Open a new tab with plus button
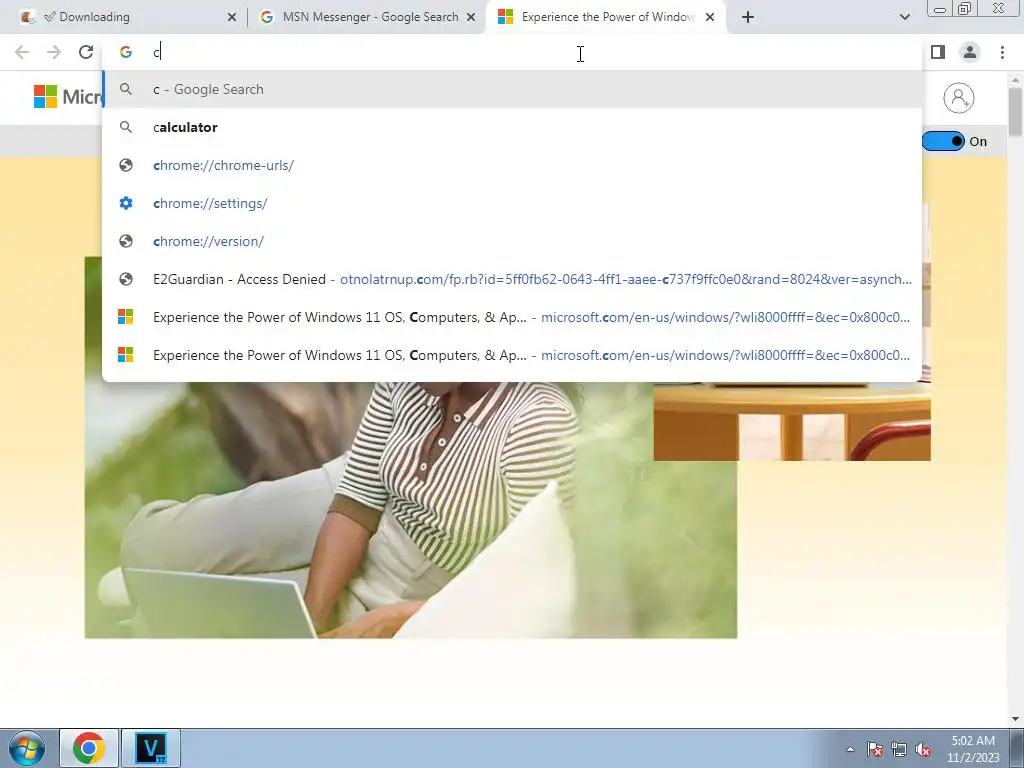Viewport: 1024px width, 768px height. pyautogui.click(x=748, y=17)
